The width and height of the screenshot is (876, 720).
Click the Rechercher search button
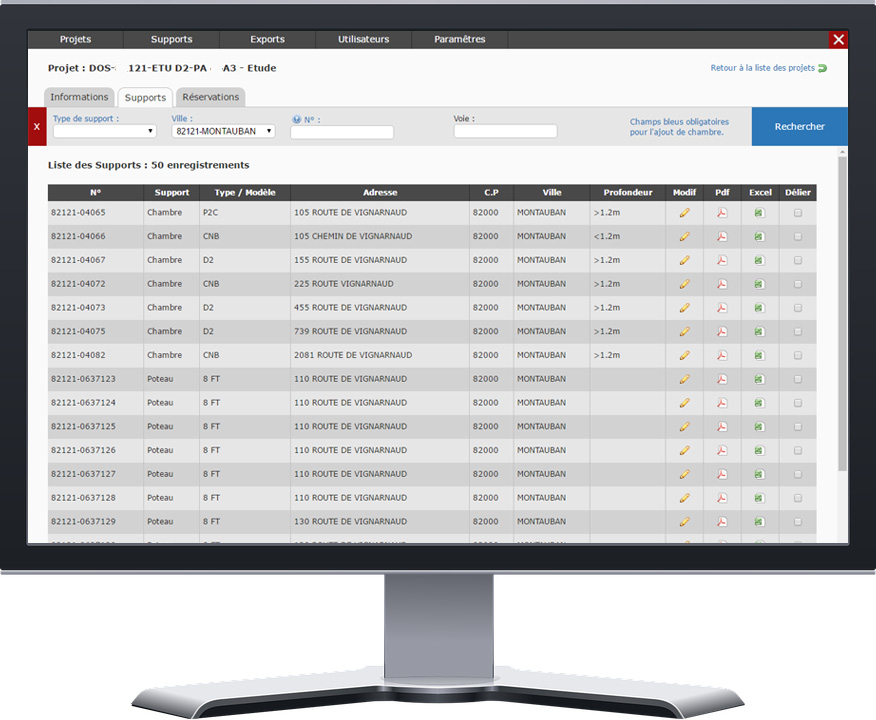799,127
